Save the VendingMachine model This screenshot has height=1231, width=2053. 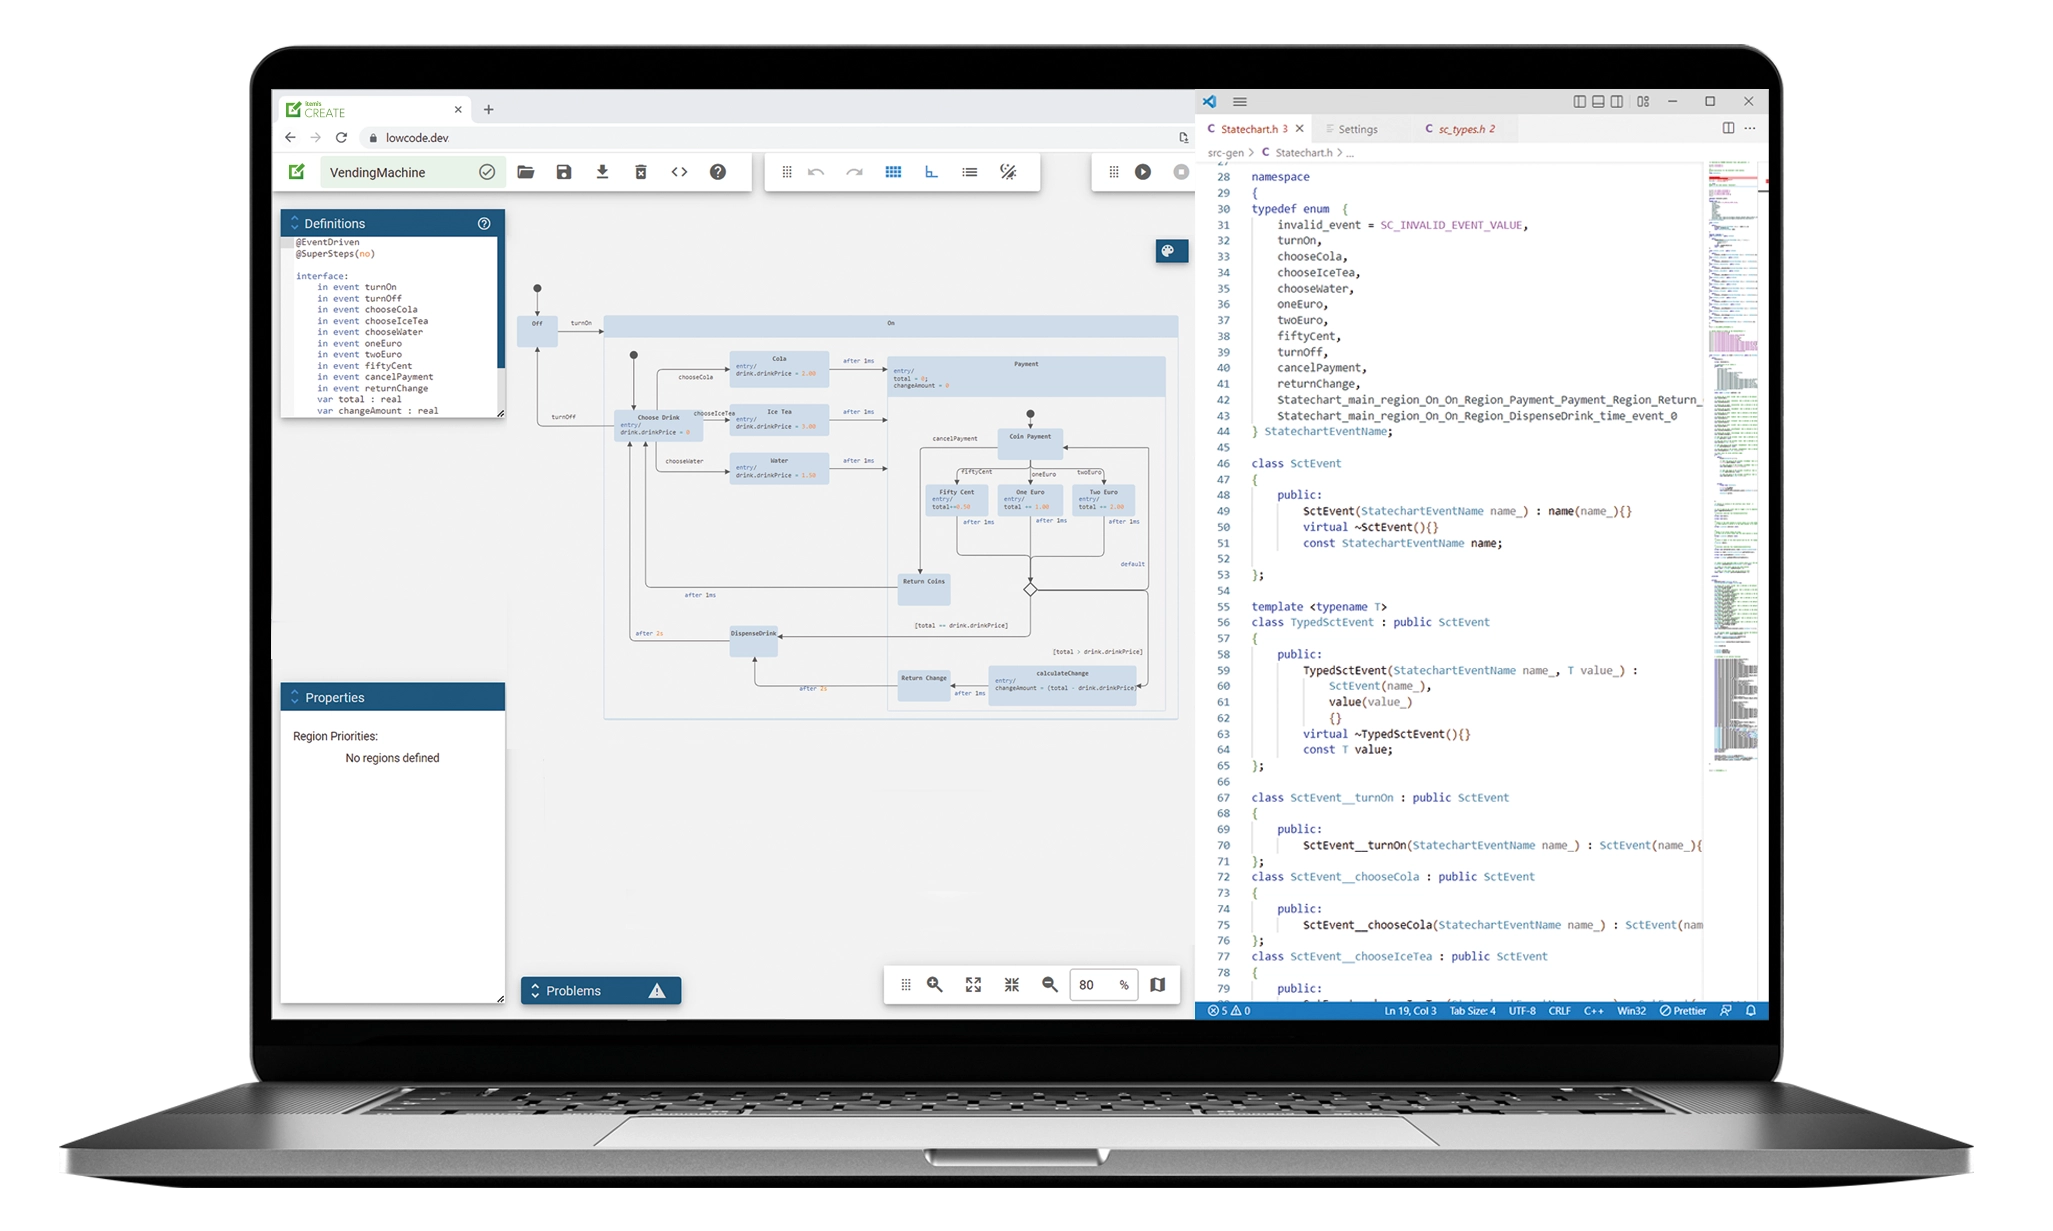[x=564, y=172]
